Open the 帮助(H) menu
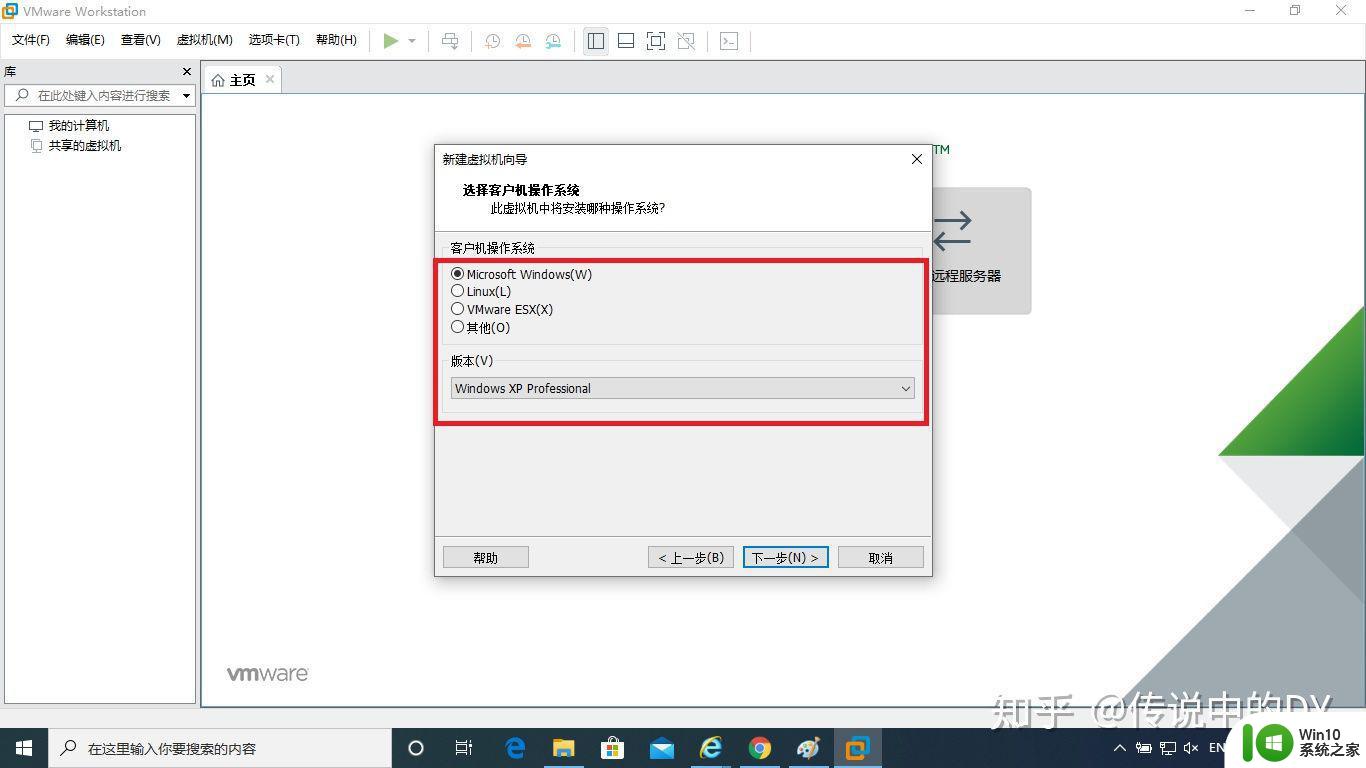This screenshot has height=768, width=1366. coord(336,40)
